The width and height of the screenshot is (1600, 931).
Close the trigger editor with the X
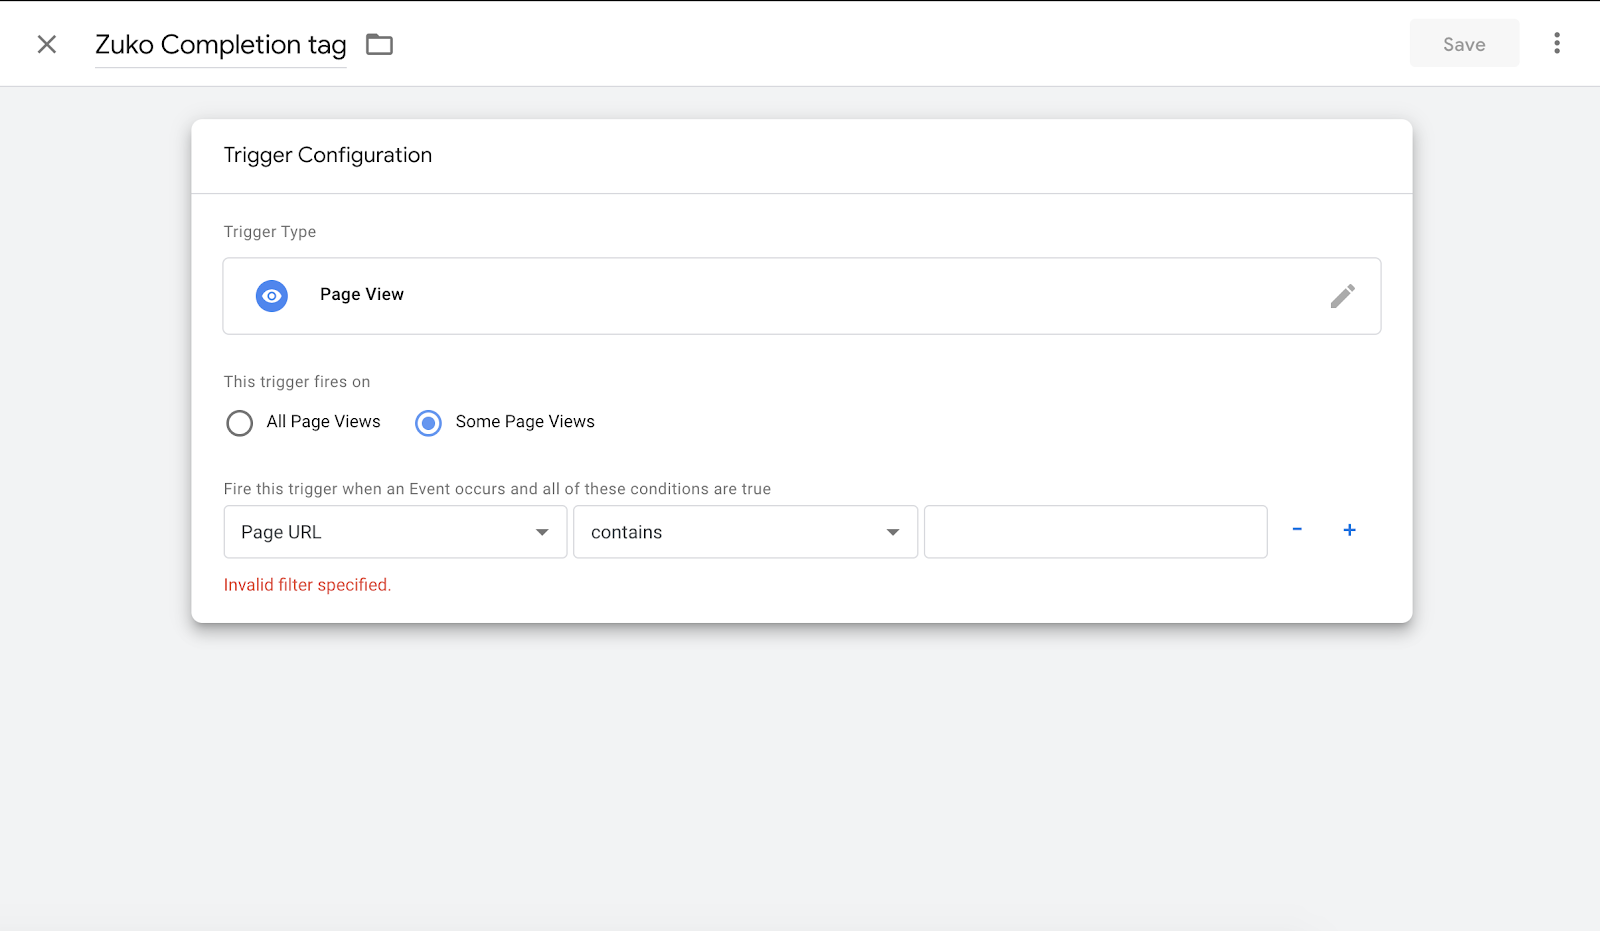pos(47,44)
